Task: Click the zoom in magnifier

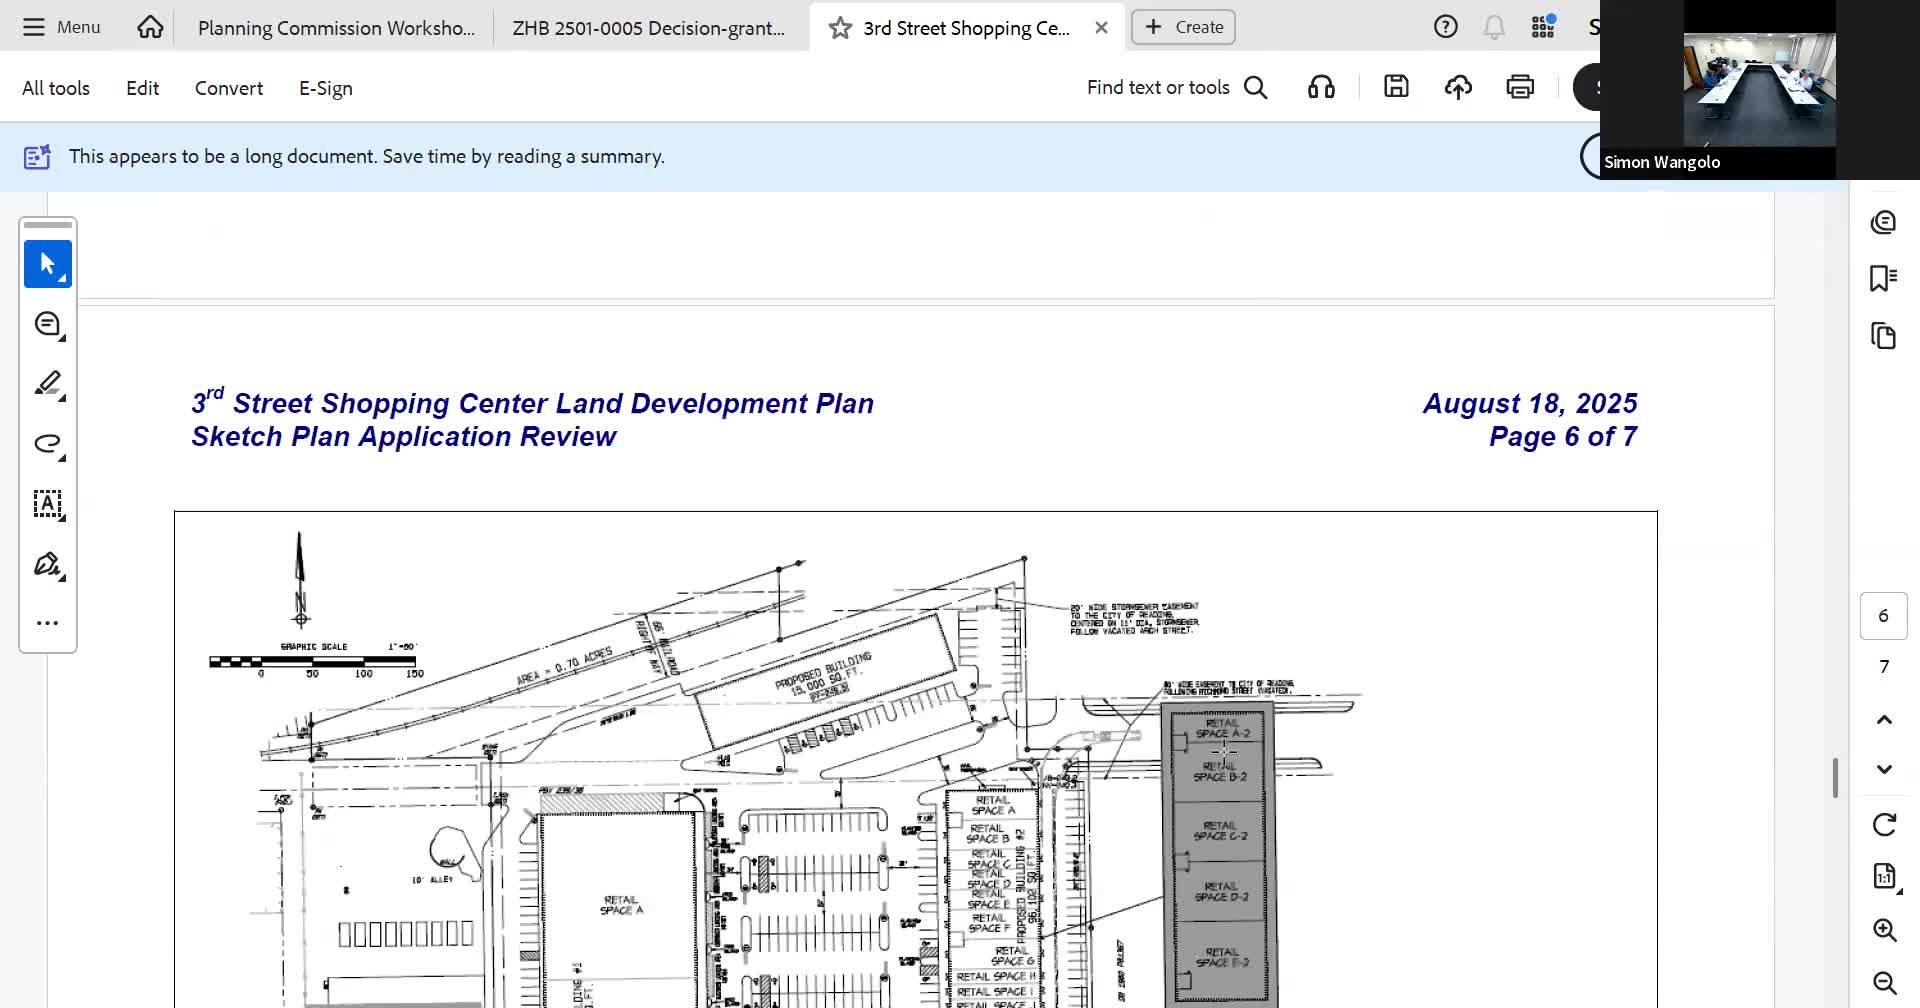Action: 1884,930
